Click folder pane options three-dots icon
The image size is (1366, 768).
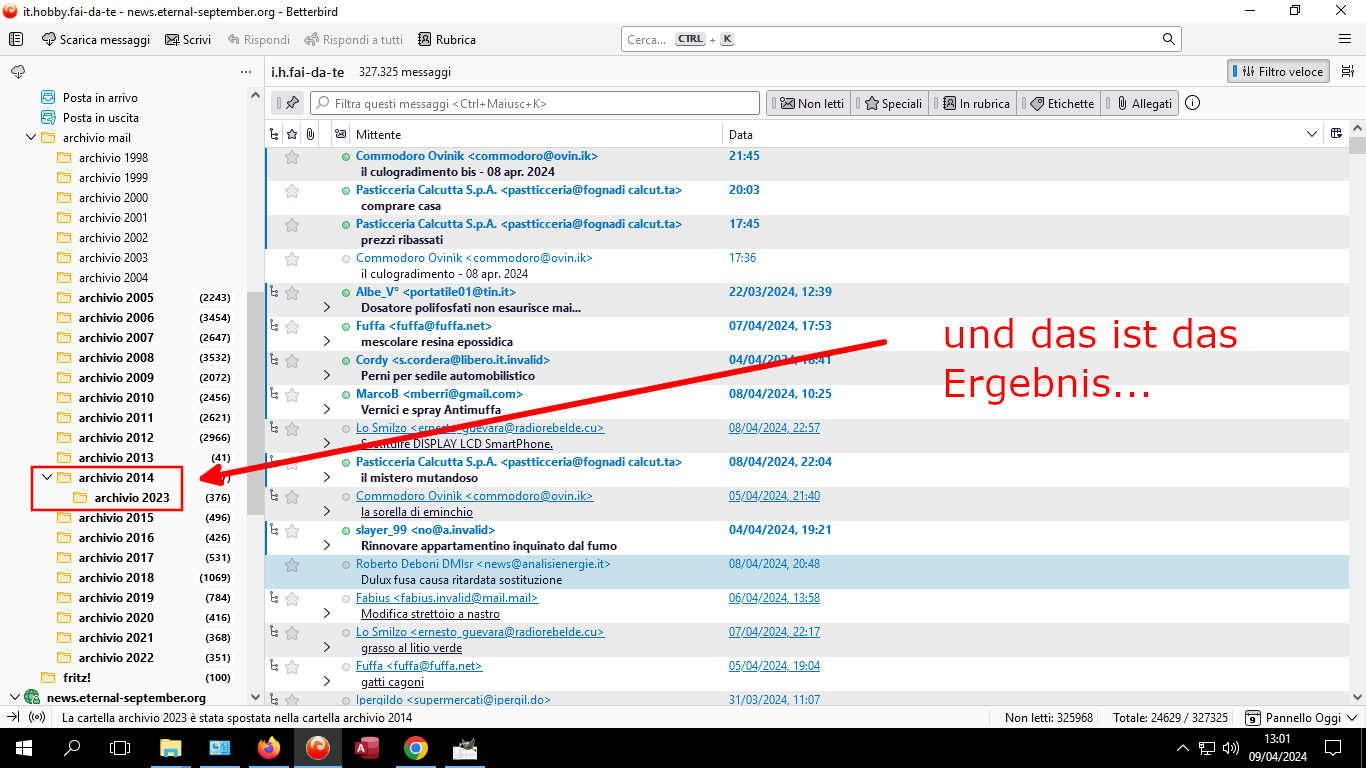coord(246,72)
